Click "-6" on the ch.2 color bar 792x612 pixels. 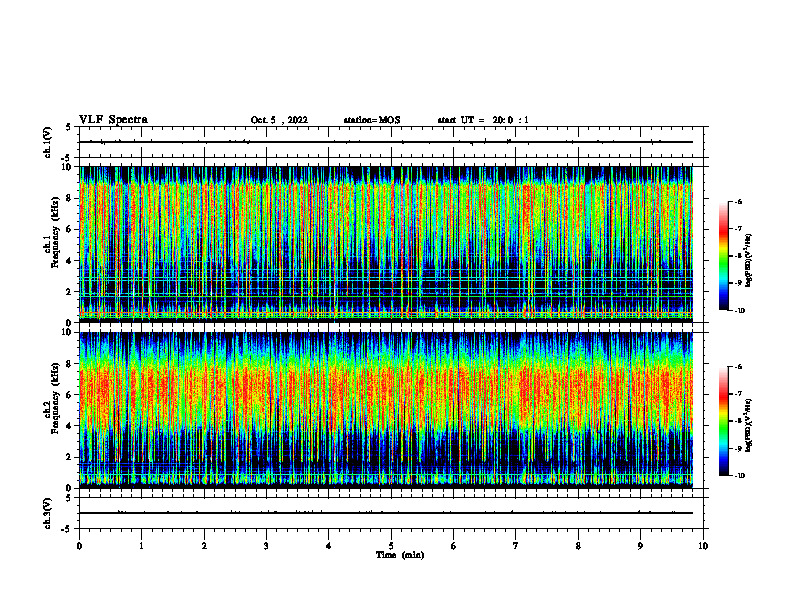(x=738, y=367)
